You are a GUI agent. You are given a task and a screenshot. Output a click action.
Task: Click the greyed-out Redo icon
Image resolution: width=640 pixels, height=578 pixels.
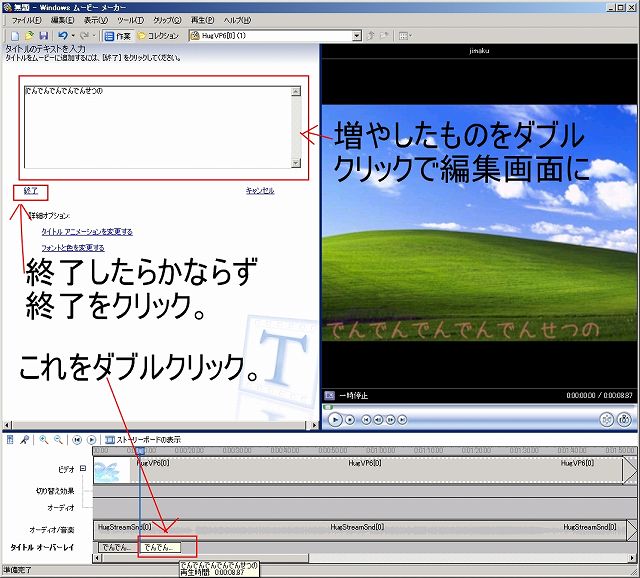[x=84, y=36]
